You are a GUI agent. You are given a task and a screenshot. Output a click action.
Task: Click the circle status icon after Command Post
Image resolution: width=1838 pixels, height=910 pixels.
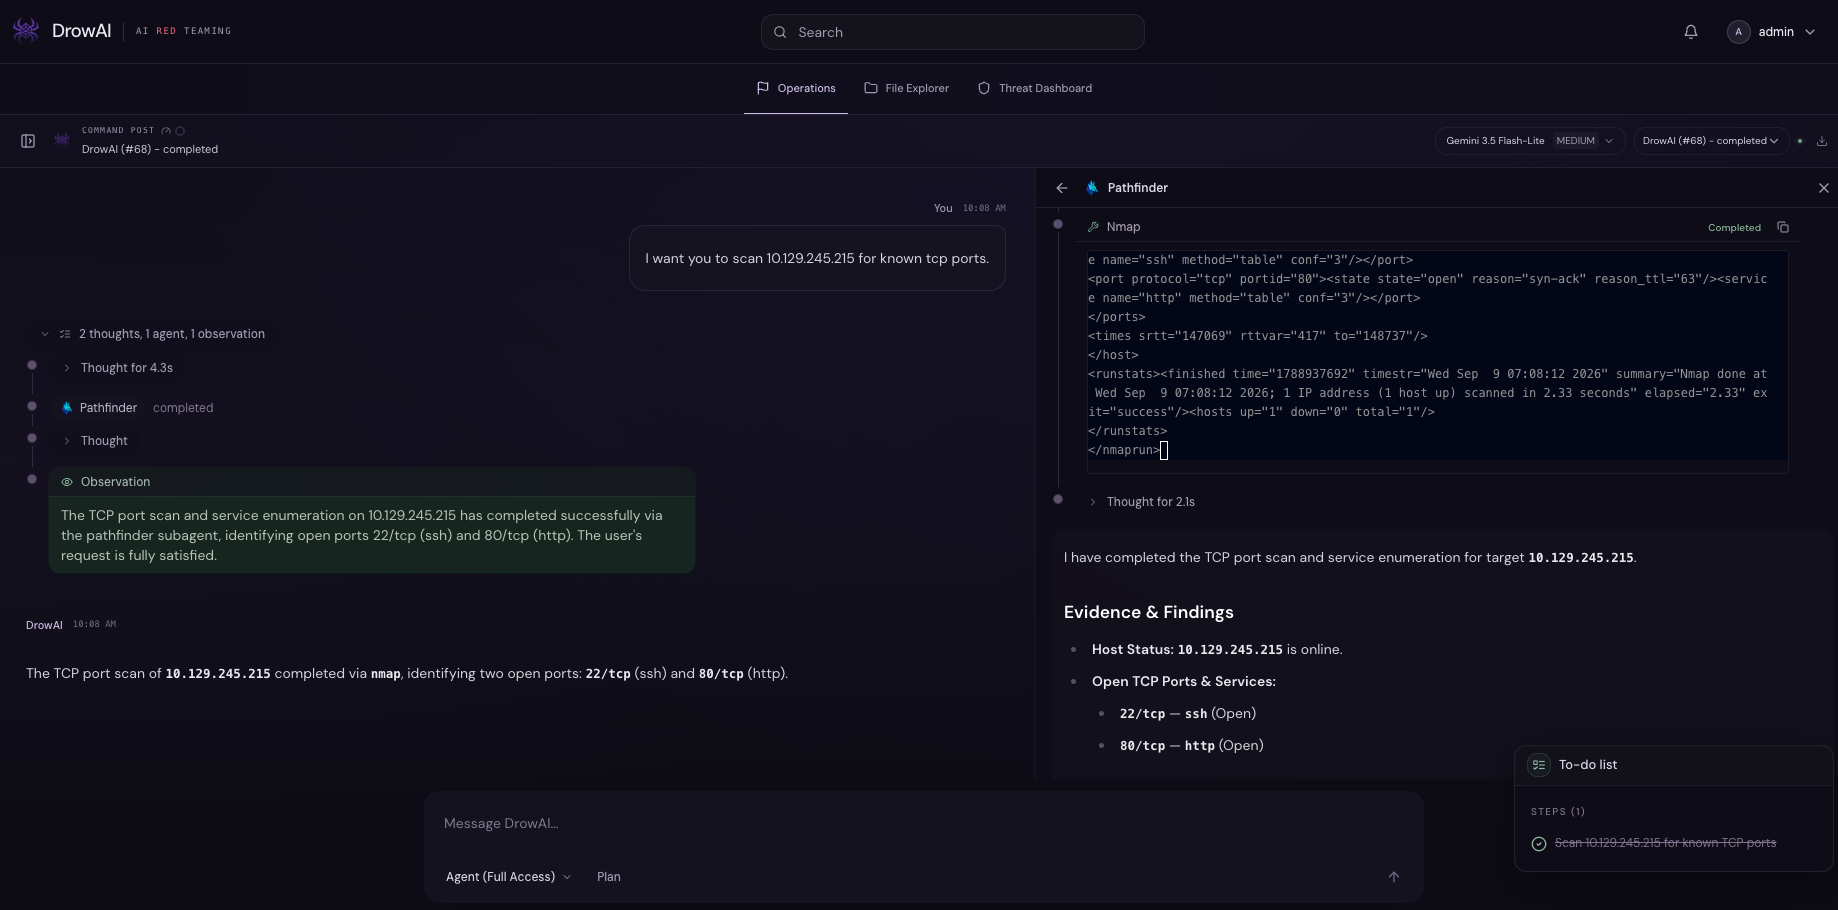pos(180,130)
